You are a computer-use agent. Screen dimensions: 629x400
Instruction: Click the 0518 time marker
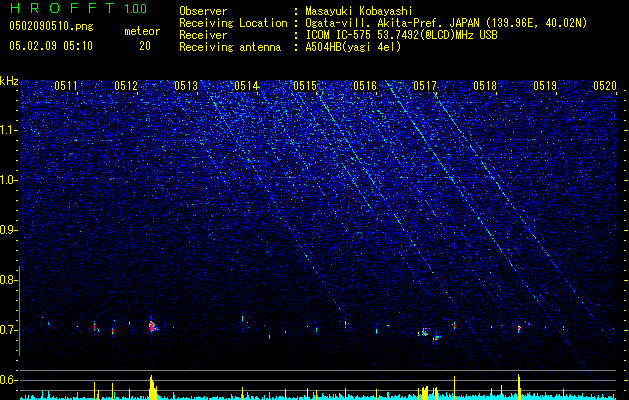tap(485, 86)
